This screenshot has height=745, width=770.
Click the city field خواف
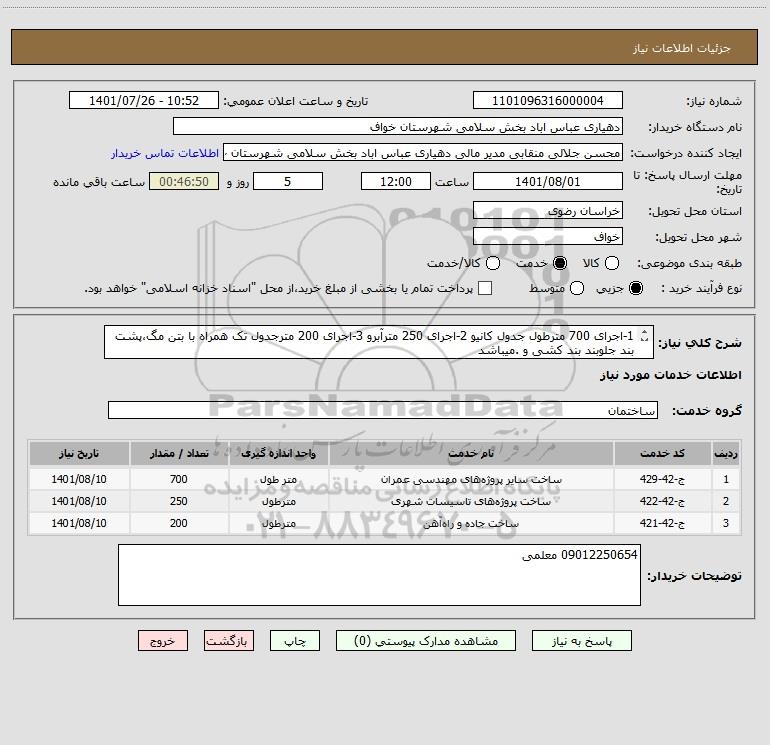click(548, 236)
